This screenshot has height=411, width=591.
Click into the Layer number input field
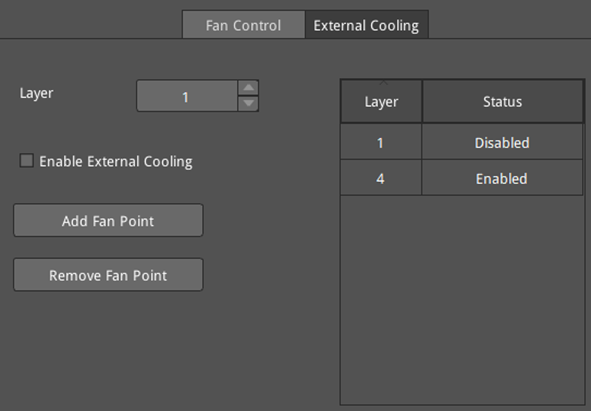(x=187, y=96)
